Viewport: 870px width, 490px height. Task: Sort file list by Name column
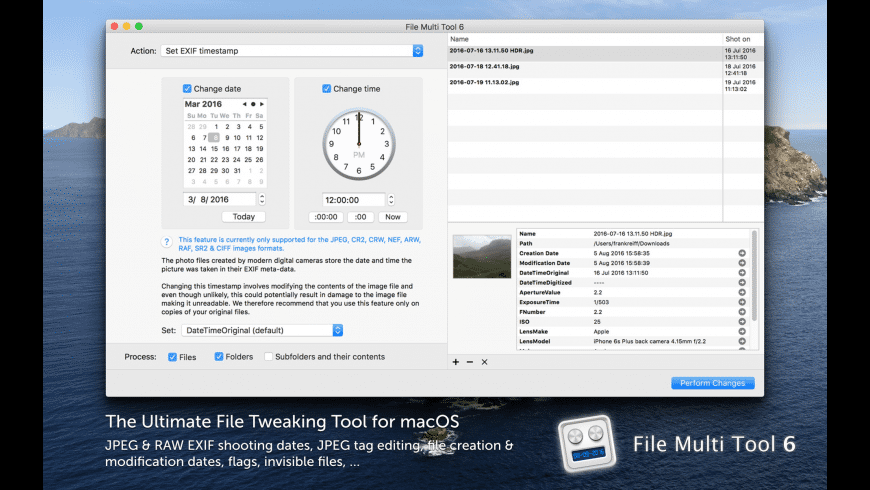click(585, 39)
